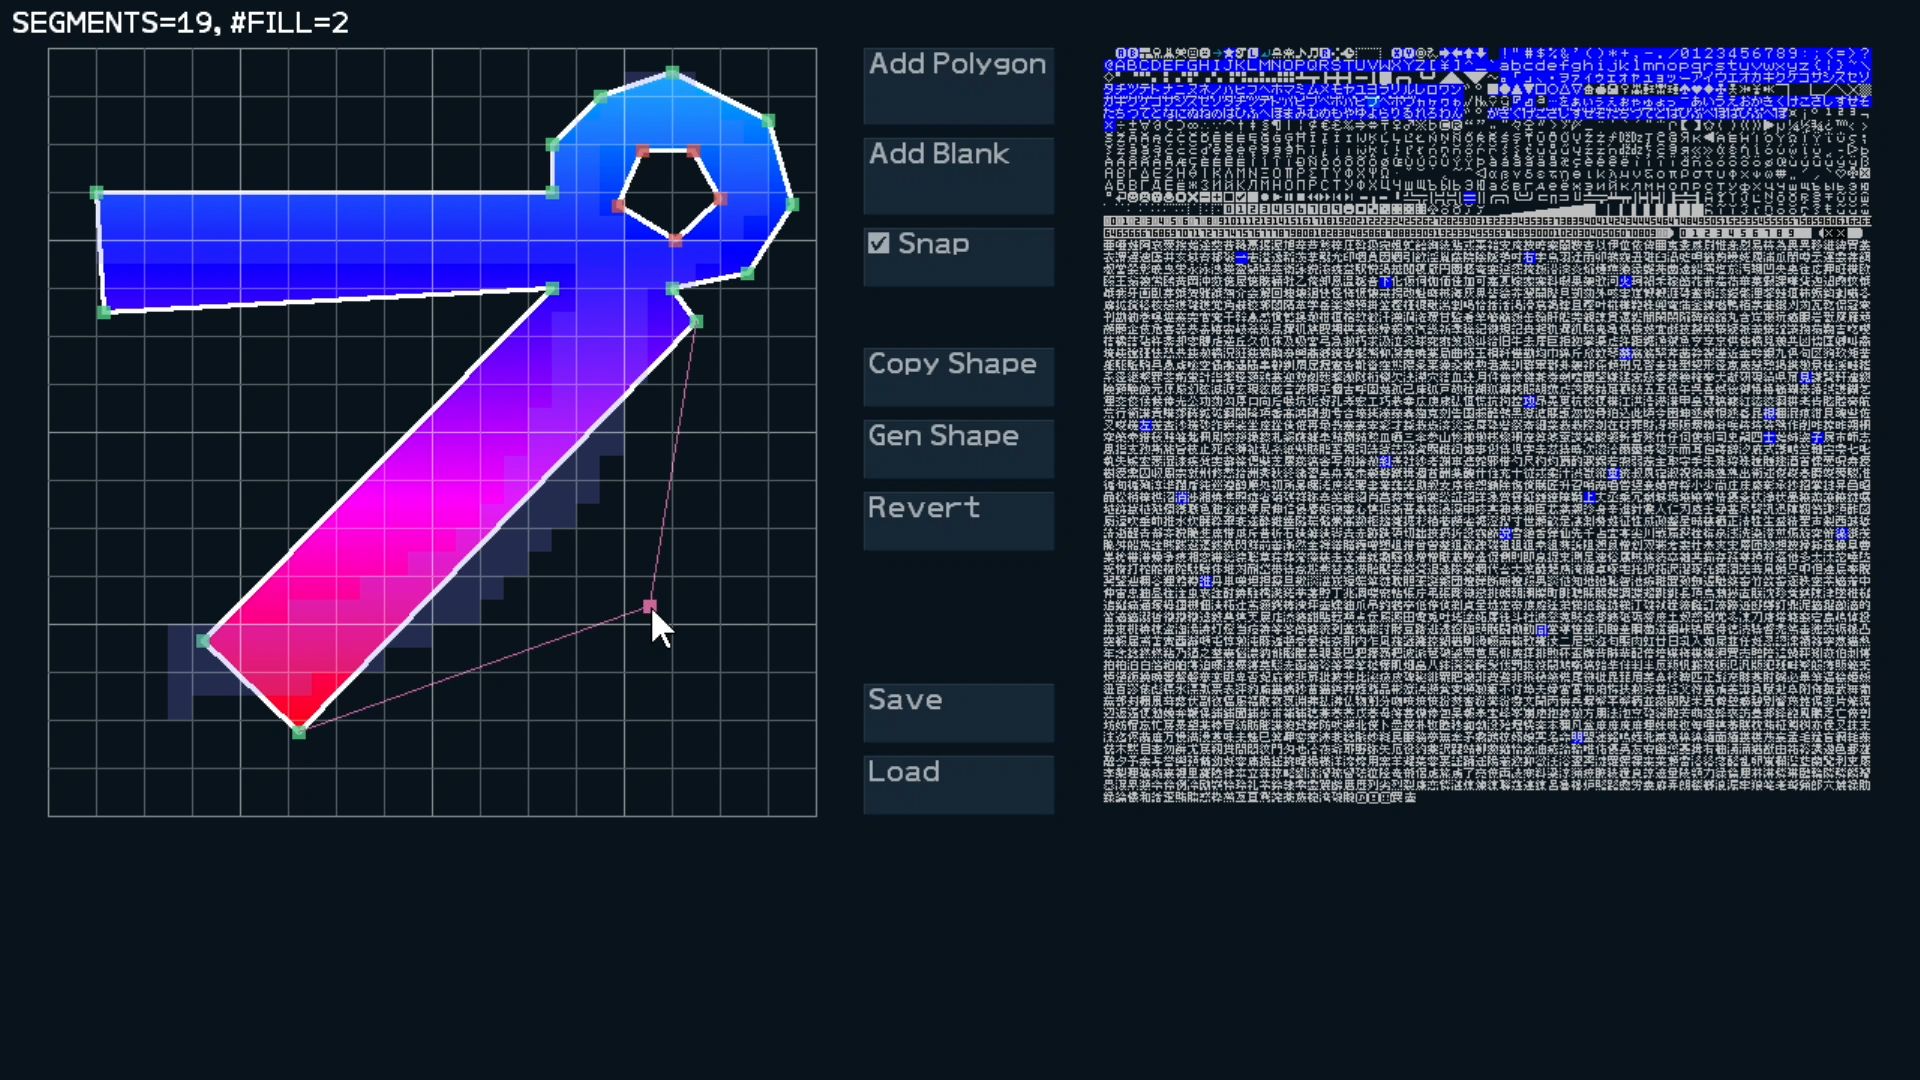Viewport: 1920px width, 1080px height.
Task: Select the pink vertex handle near the cursor
Action: [649, 606]
